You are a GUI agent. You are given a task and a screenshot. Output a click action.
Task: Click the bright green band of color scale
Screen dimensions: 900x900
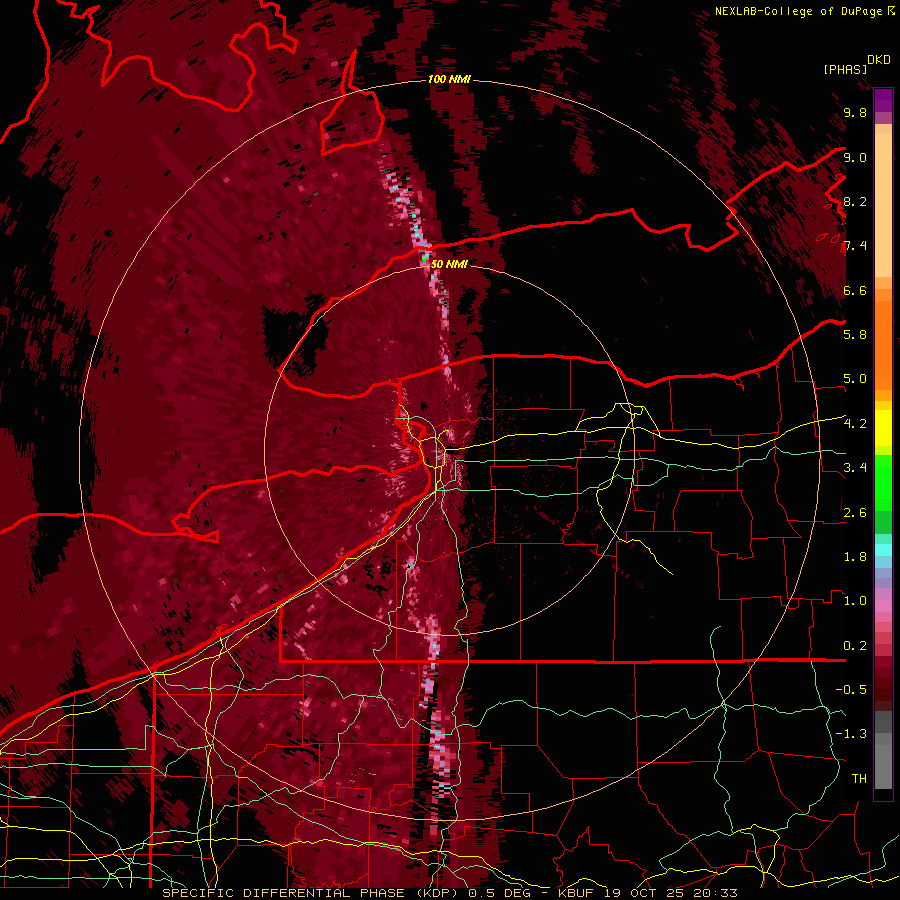click(883, 482)
